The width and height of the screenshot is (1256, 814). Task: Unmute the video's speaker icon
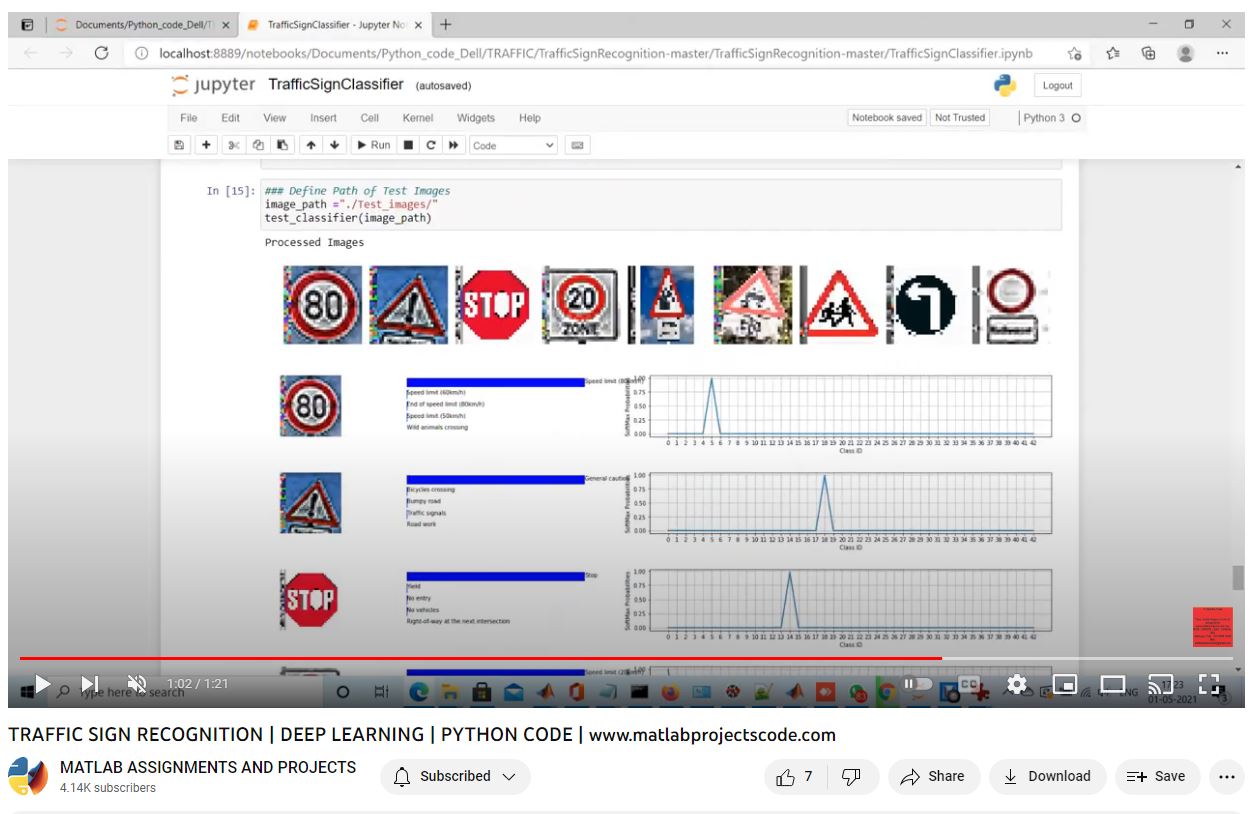(x=137, y=684)
